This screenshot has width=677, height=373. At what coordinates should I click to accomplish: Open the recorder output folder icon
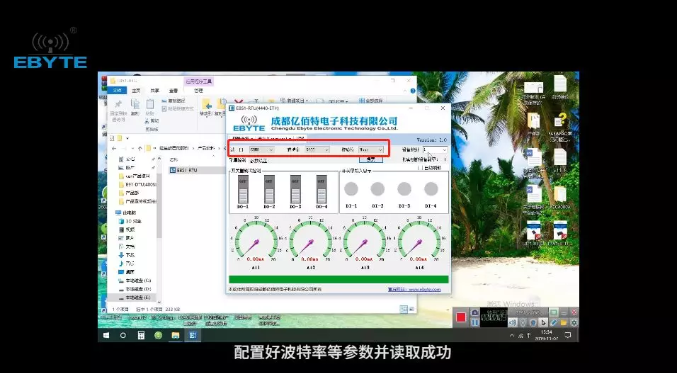point(564,322)
